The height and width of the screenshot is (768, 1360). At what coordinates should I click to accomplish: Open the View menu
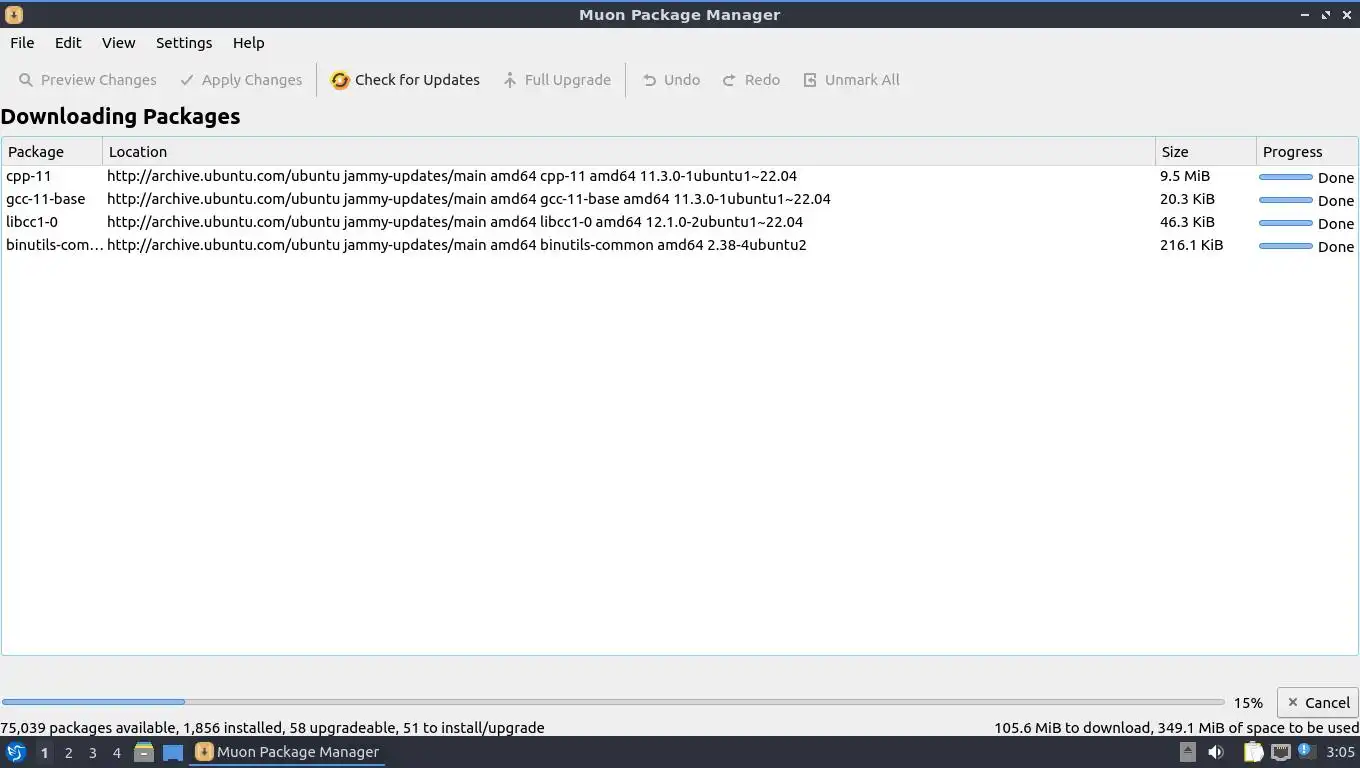pyautogui.click(x=118, y=43)
